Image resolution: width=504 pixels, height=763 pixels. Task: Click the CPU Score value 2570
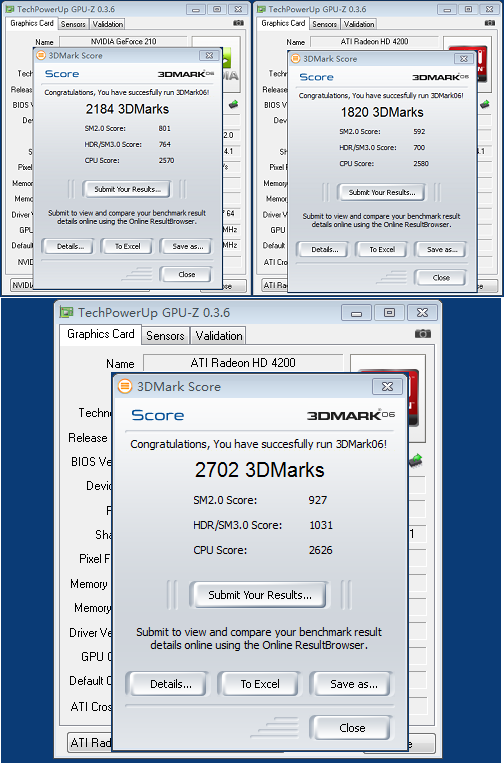pos(166,161)
